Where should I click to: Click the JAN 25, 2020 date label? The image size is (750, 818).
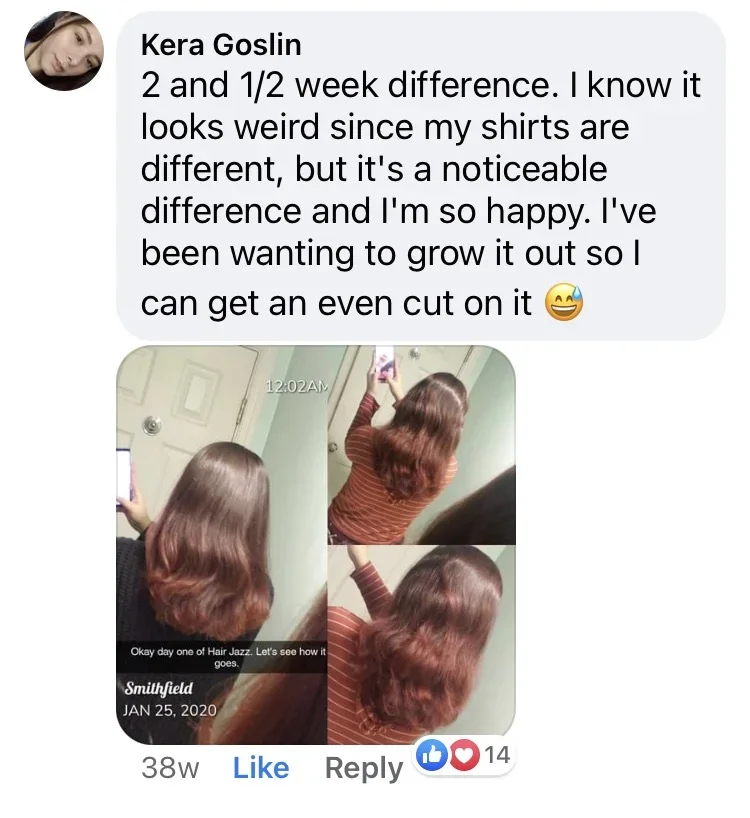click(x=170, y=710)
